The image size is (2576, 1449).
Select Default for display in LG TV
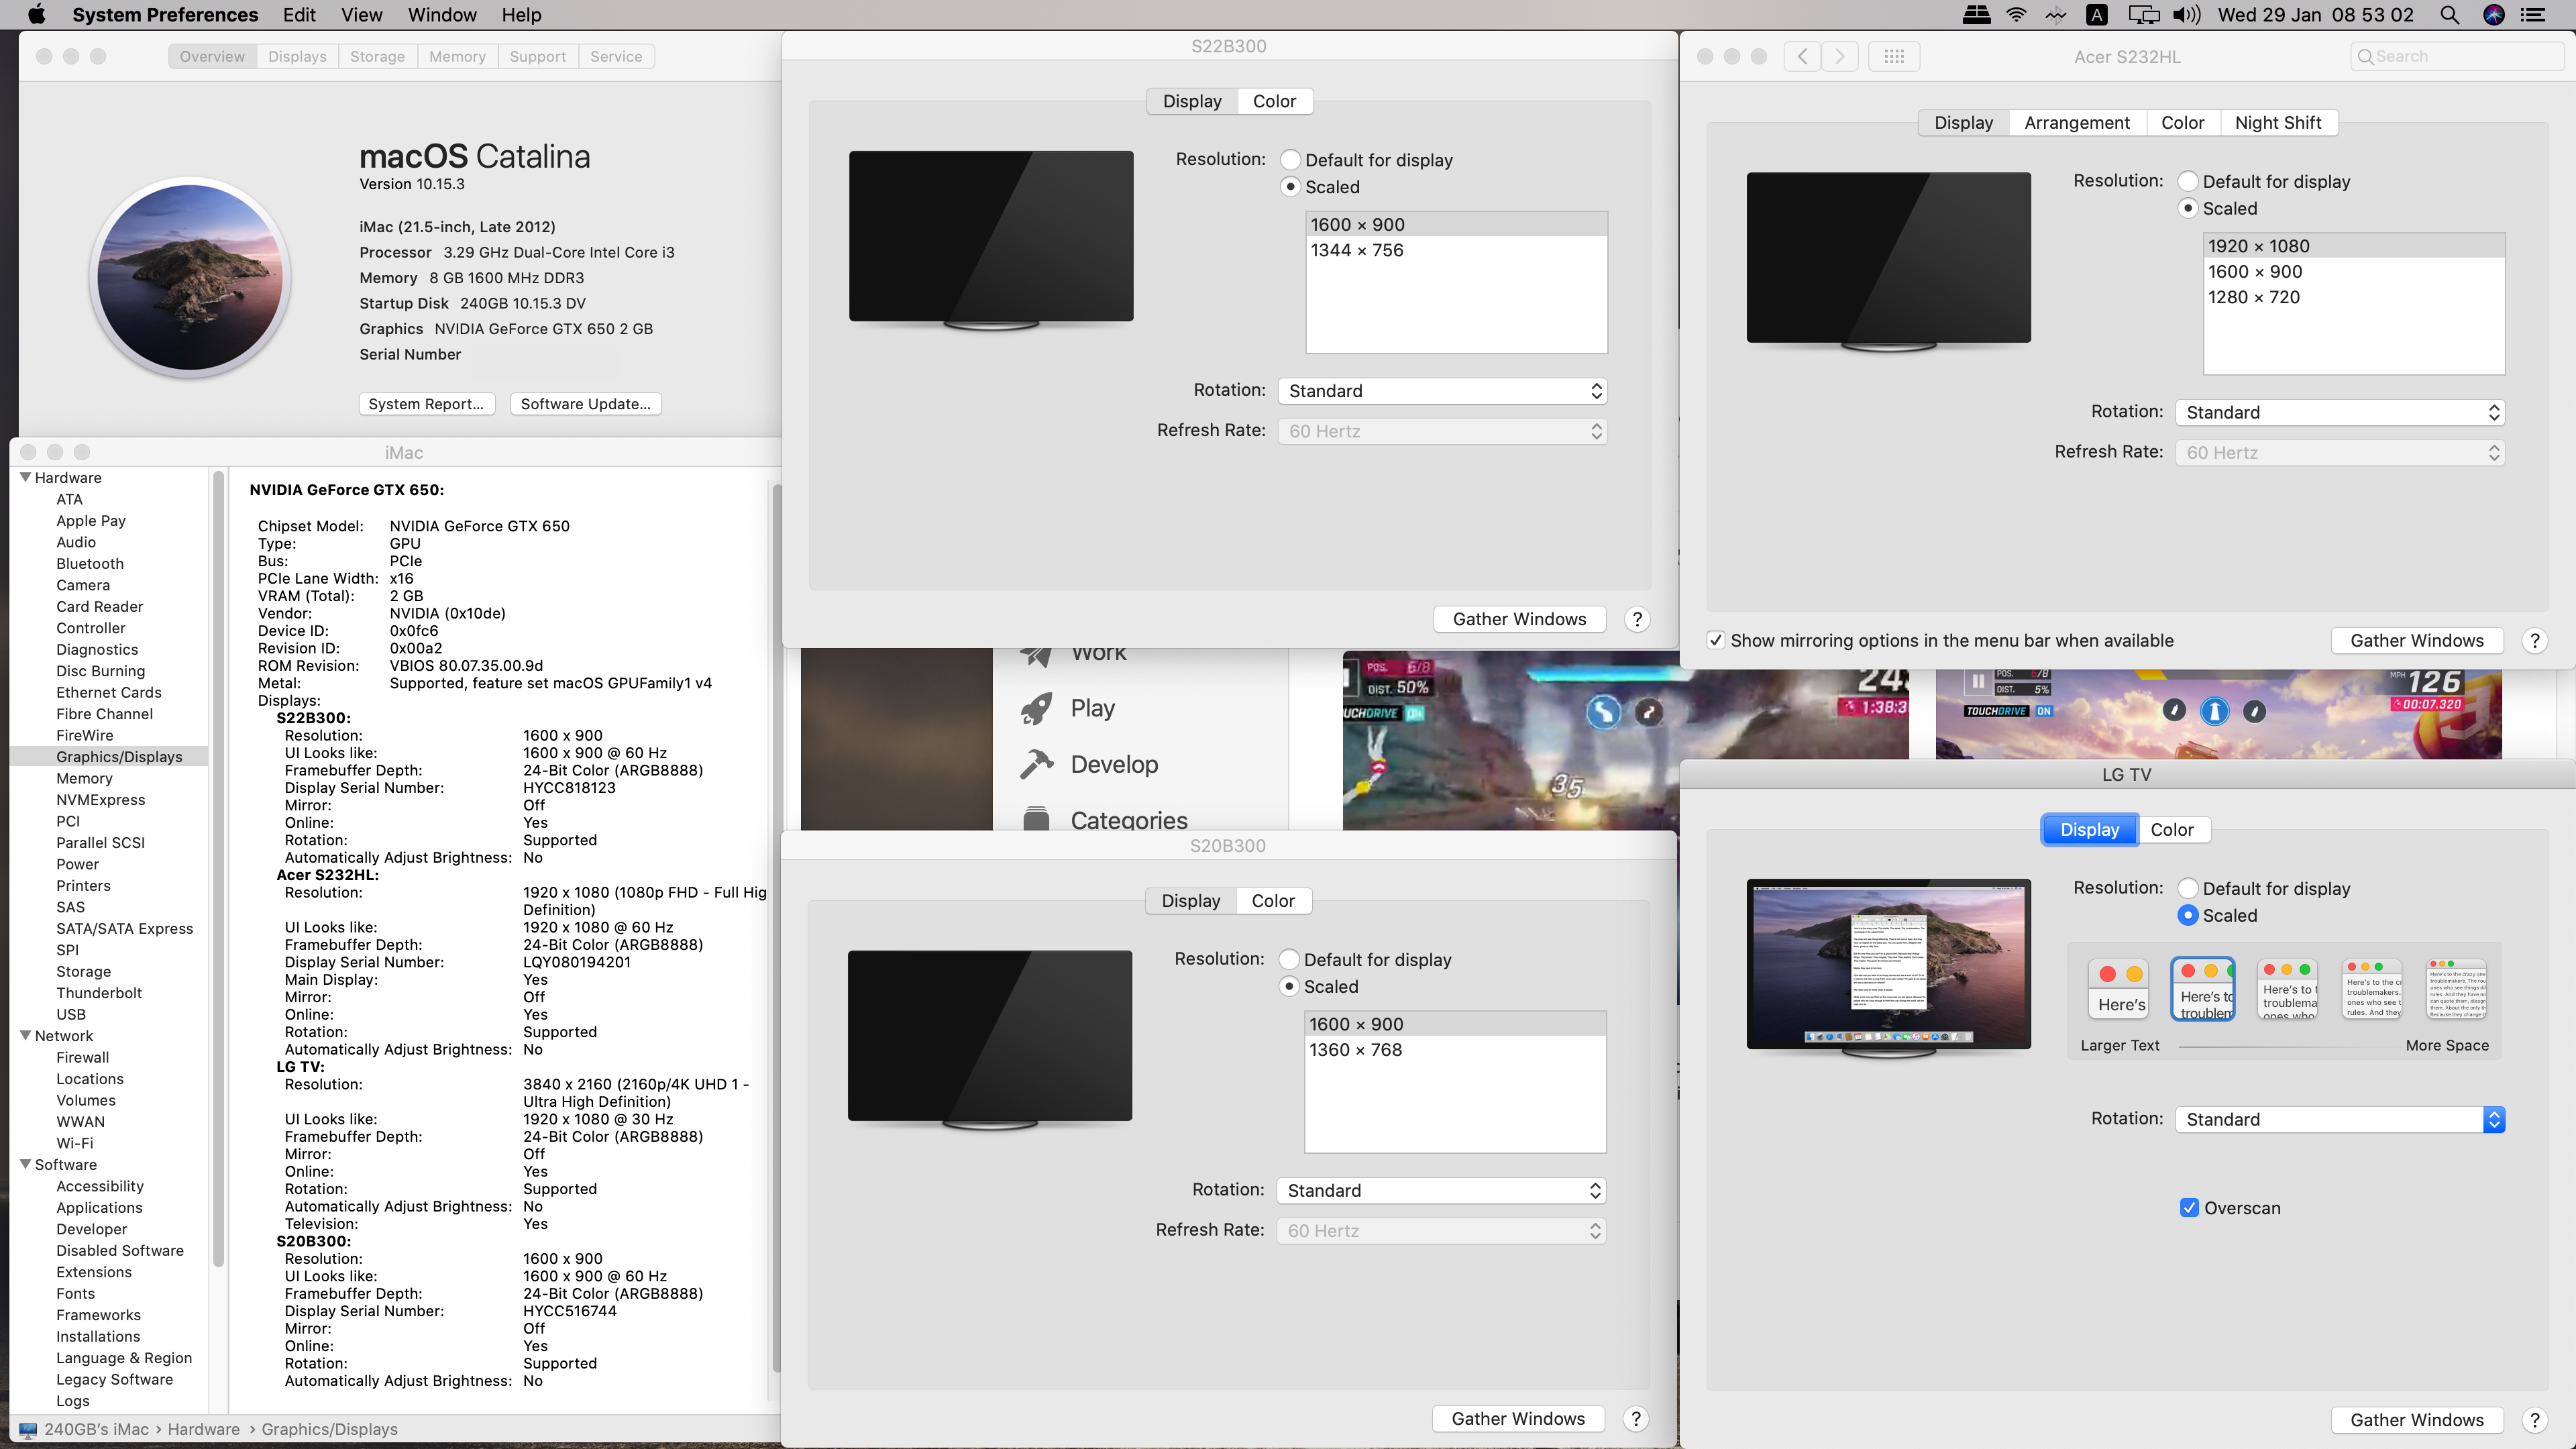[2188, 888]
